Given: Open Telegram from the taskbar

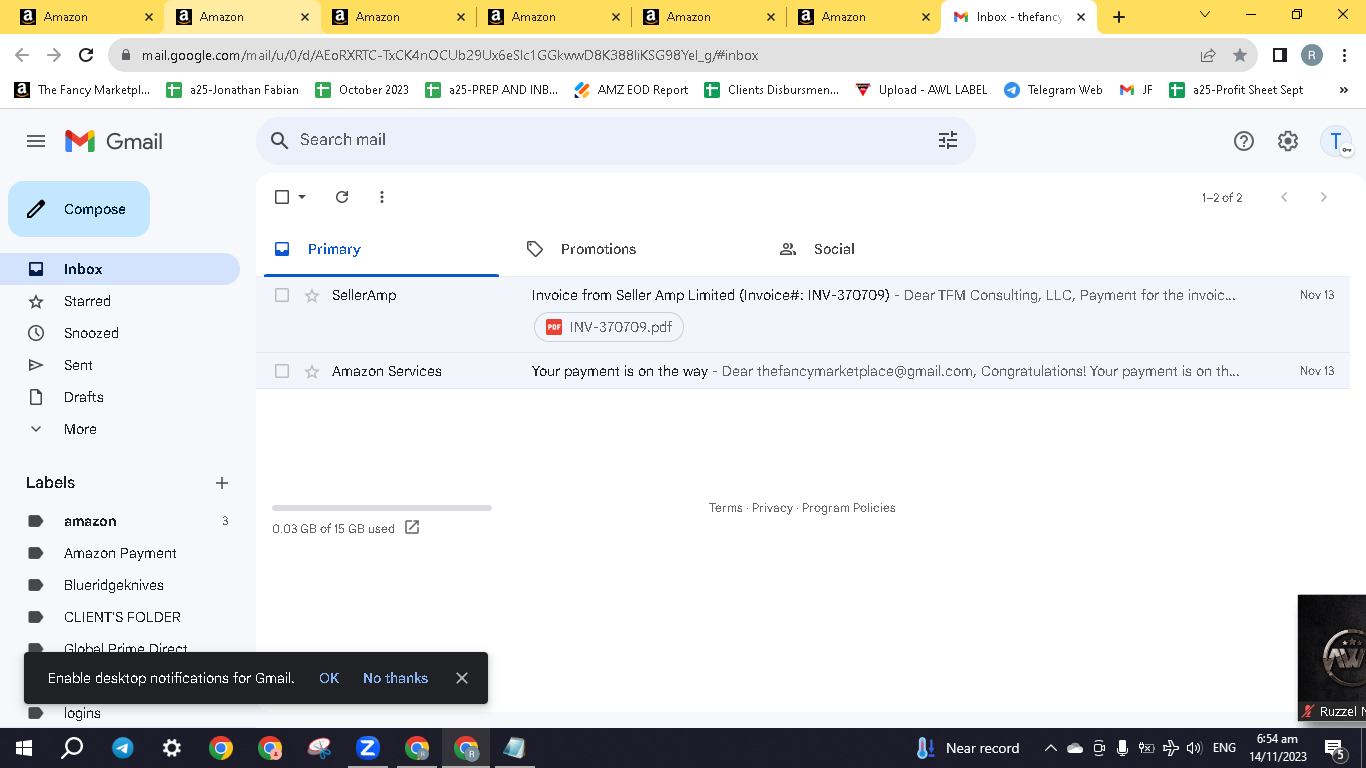Looking at the screenshot, I should pyautogui.click(x=123, y=748).
